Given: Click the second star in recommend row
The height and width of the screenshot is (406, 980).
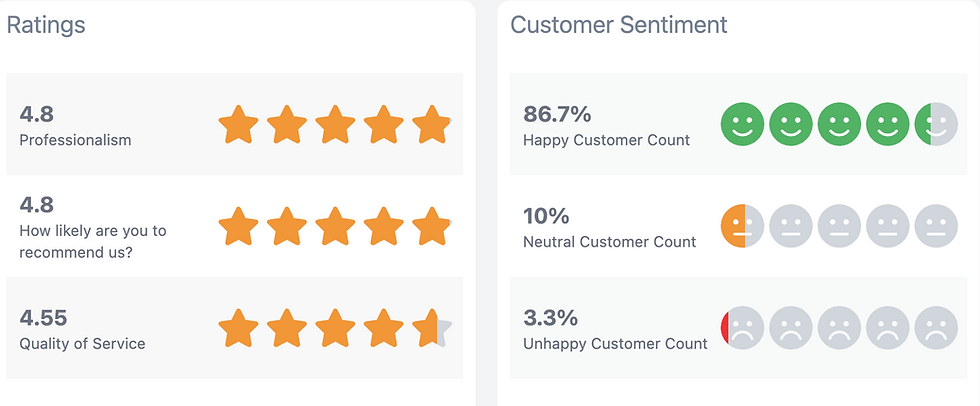Looking at the screenshot, I should click(287, 227).
